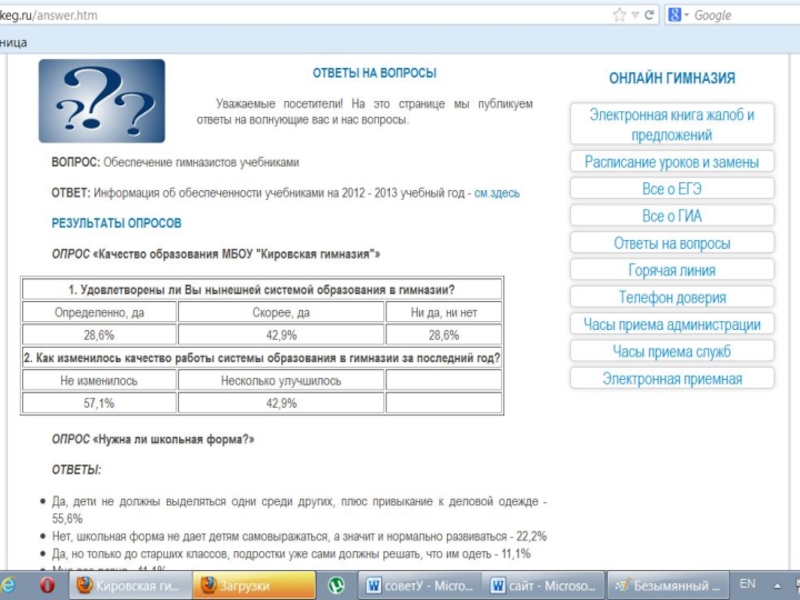Viewport: 800px width, 600px height.
Task: Open URL history dropdown arrow
Action: 635,15
